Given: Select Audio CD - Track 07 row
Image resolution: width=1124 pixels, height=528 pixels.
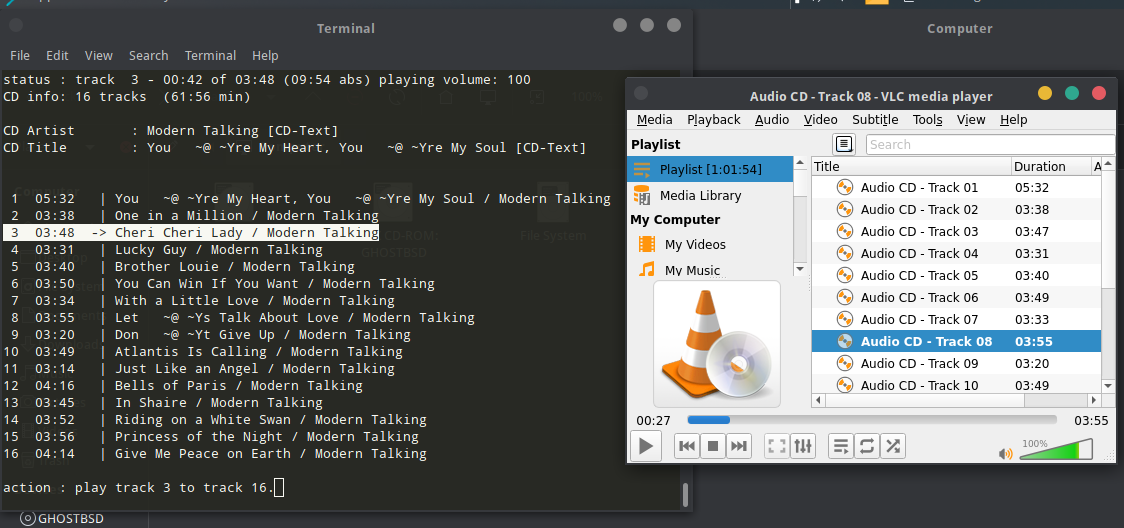Looking at the screenshot, I should point(956,320).
